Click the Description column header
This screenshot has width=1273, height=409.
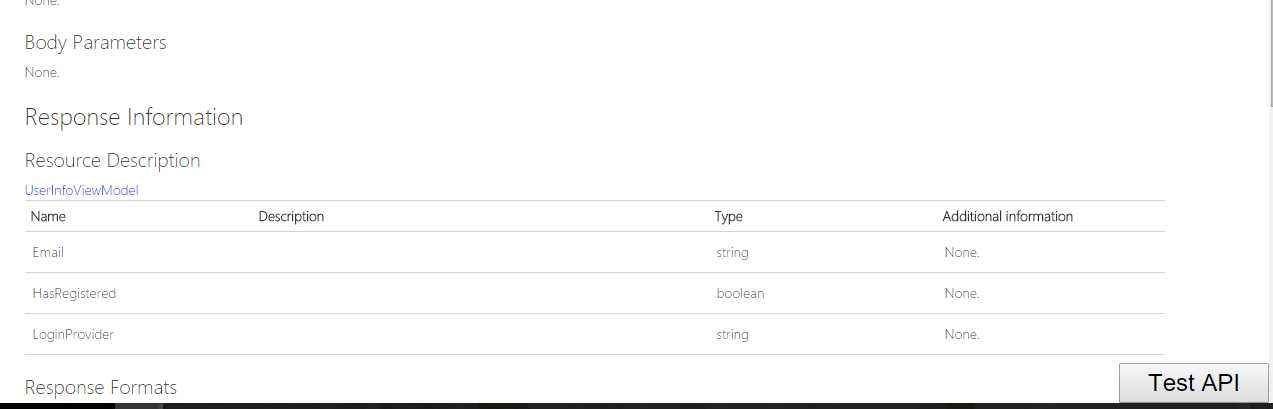pyautogui.click(x=291, y=216)
